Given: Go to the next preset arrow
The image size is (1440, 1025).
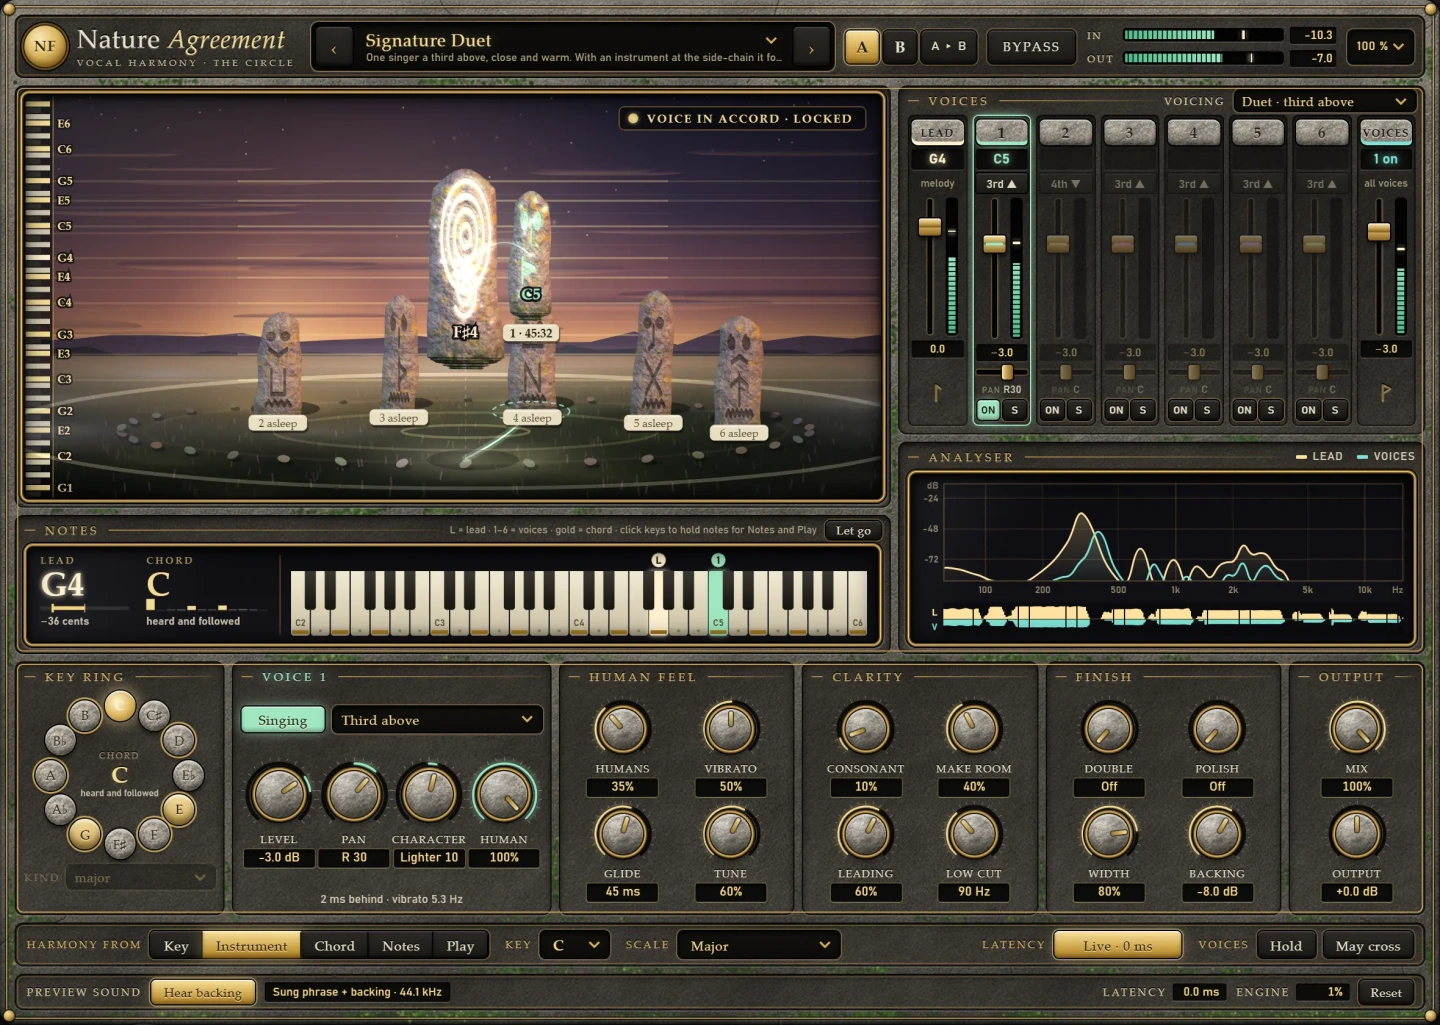Looking at the screenshot, I should pyautogui.click(x=811, y=48).
